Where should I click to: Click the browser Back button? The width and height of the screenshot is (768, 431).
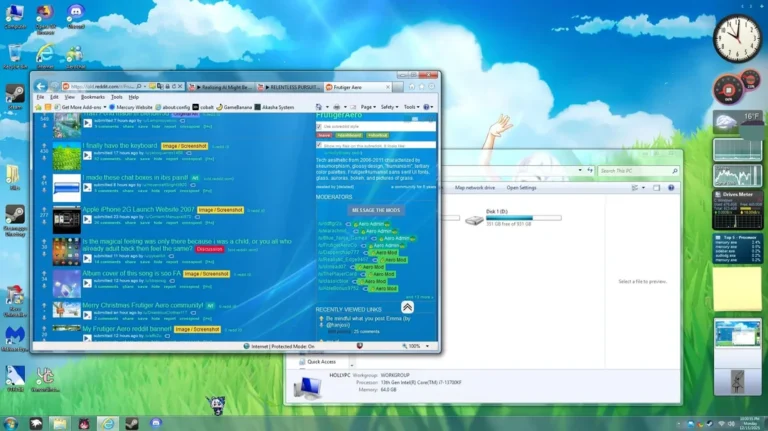(42, 86)
